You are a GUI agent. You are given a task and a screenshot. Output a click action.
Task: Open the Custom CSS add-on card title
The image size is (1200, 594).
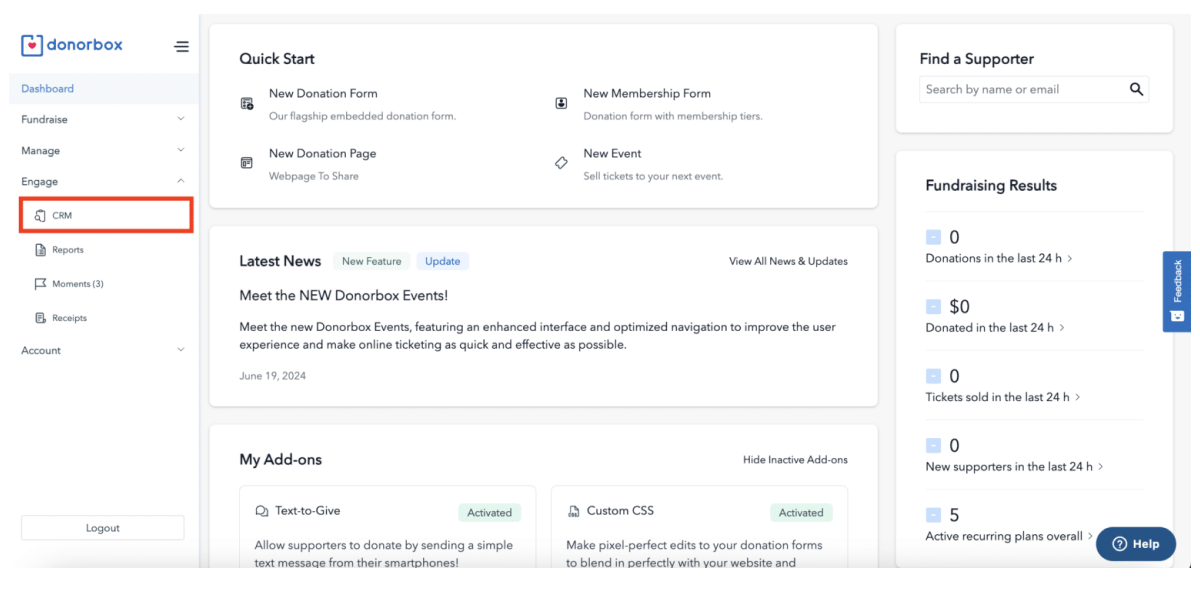tap(620, 511)
